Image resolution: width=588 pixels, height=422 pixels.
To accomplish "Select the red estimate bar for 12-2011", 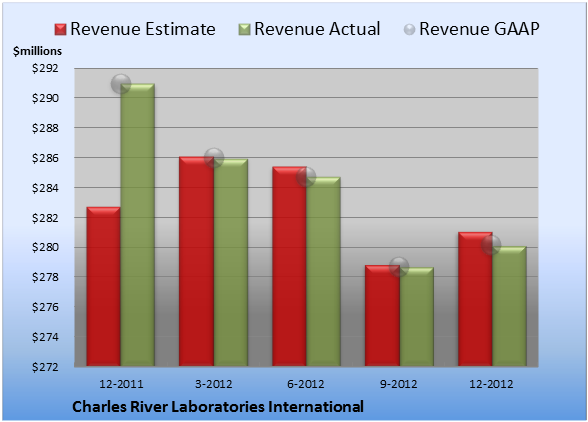I will tap(104, 287).
